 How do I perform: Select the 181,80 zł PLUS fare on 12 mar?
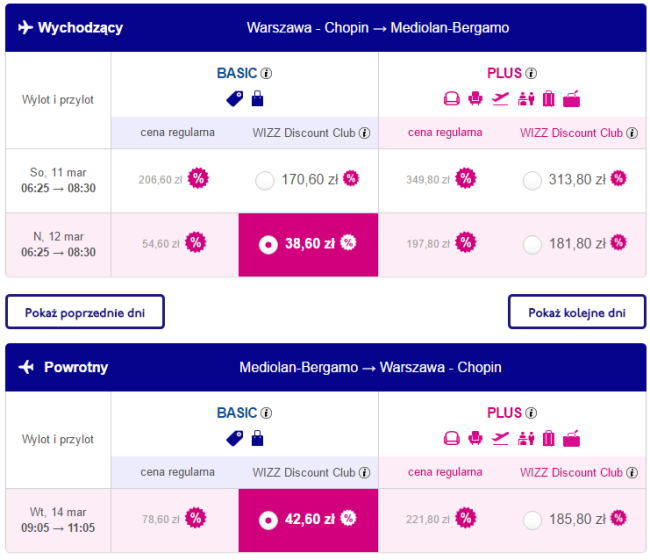click(x=532, y=245)
